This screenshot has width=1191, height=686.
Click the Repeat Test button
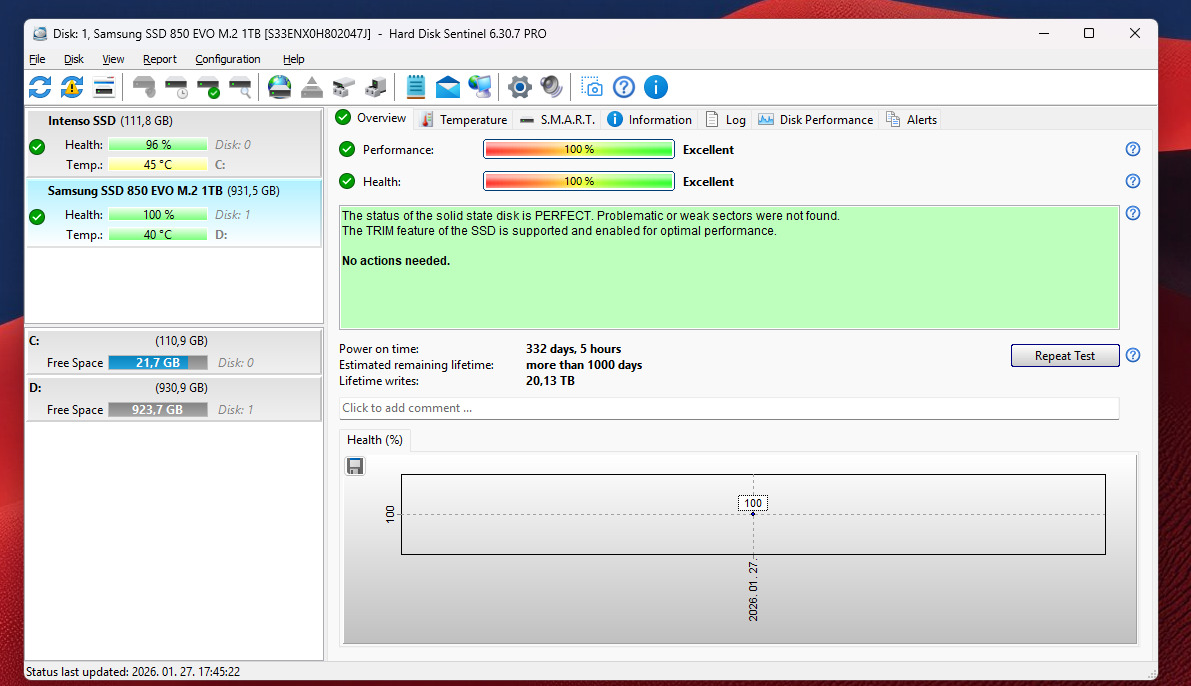click(x=1065, y=356)
